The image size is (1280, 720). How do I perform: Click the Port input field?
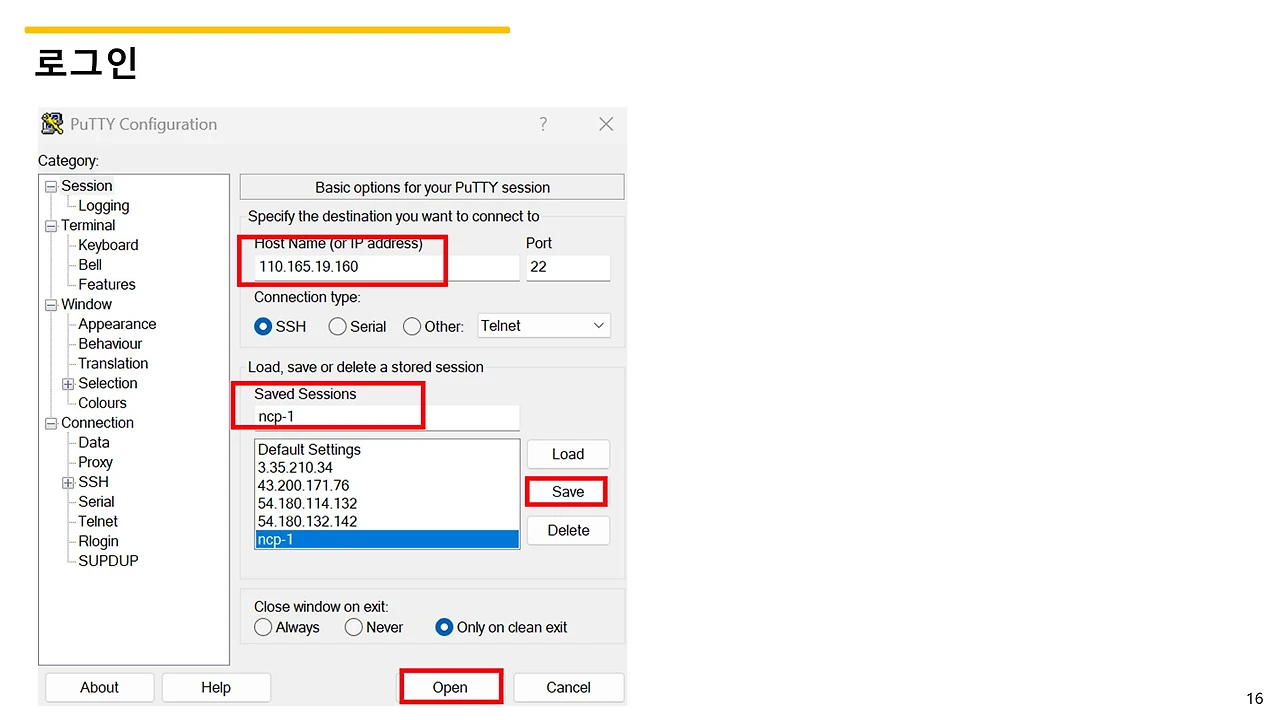(x=568, y=267)
